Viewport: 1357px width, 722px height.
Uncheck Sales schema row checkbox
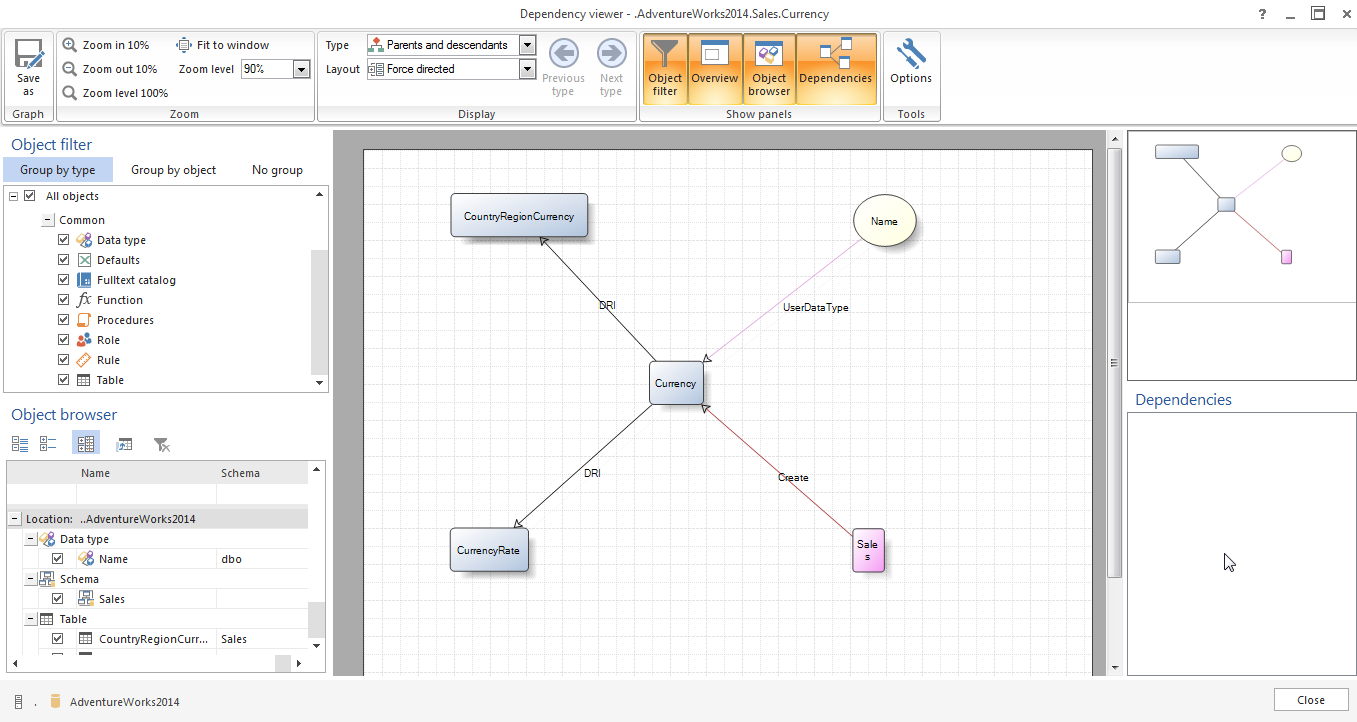coord(57,599)
